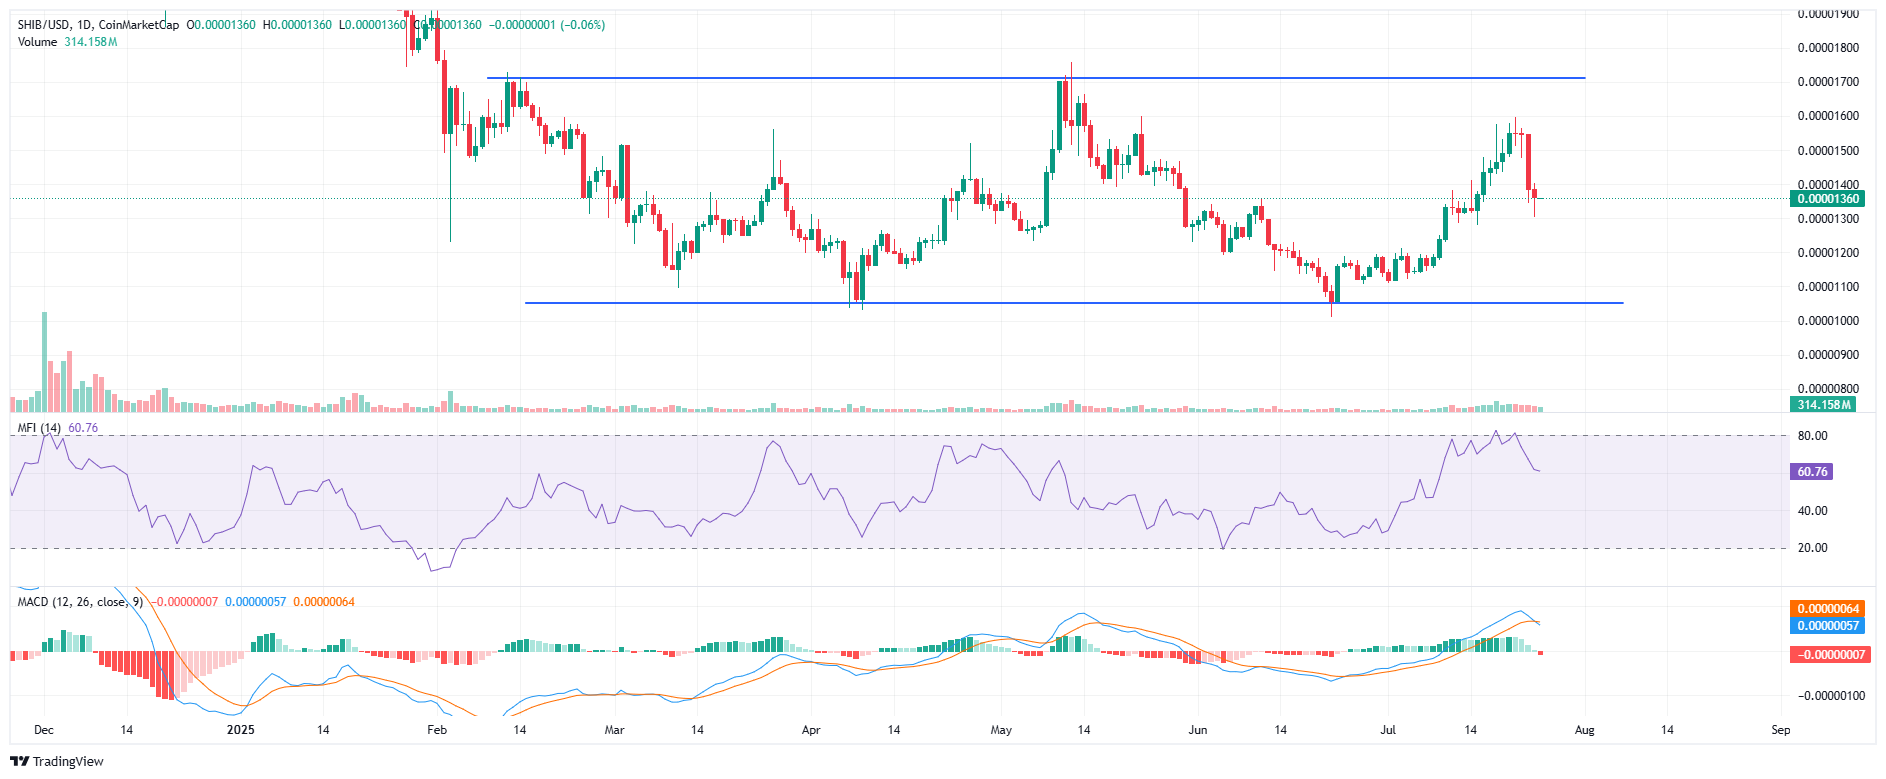The width and height of the screenshot is (1886, 779).
Task: Click the Apr label on the time axis
Action: pos(811,730)
